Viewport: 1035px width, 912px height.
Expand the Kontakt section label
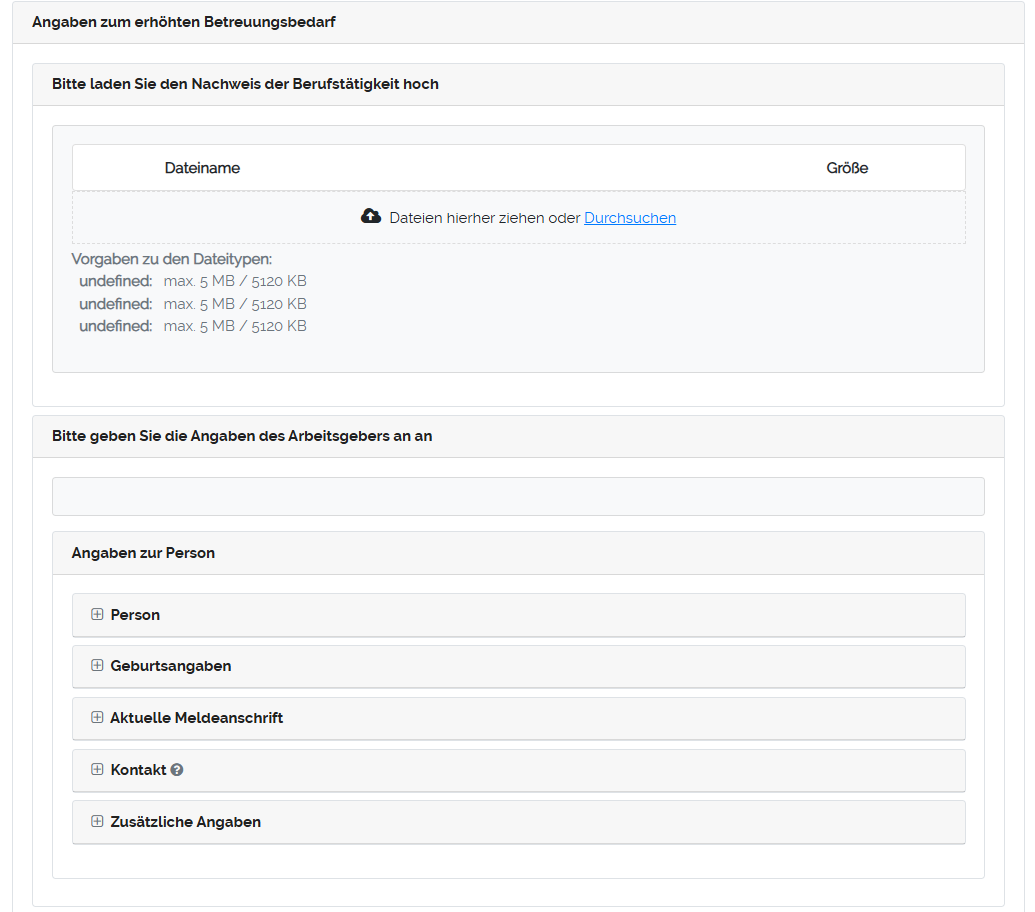click(138, 770)
